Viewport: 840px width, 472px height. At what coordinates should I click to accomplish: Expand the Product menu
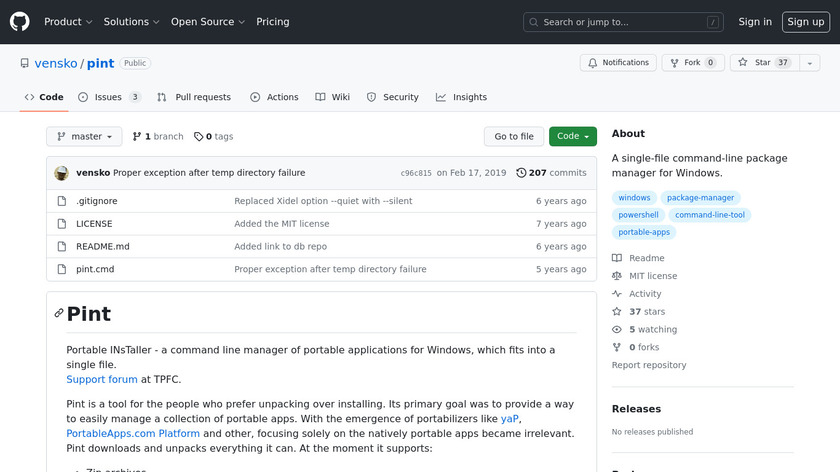[x=68, y=22]
